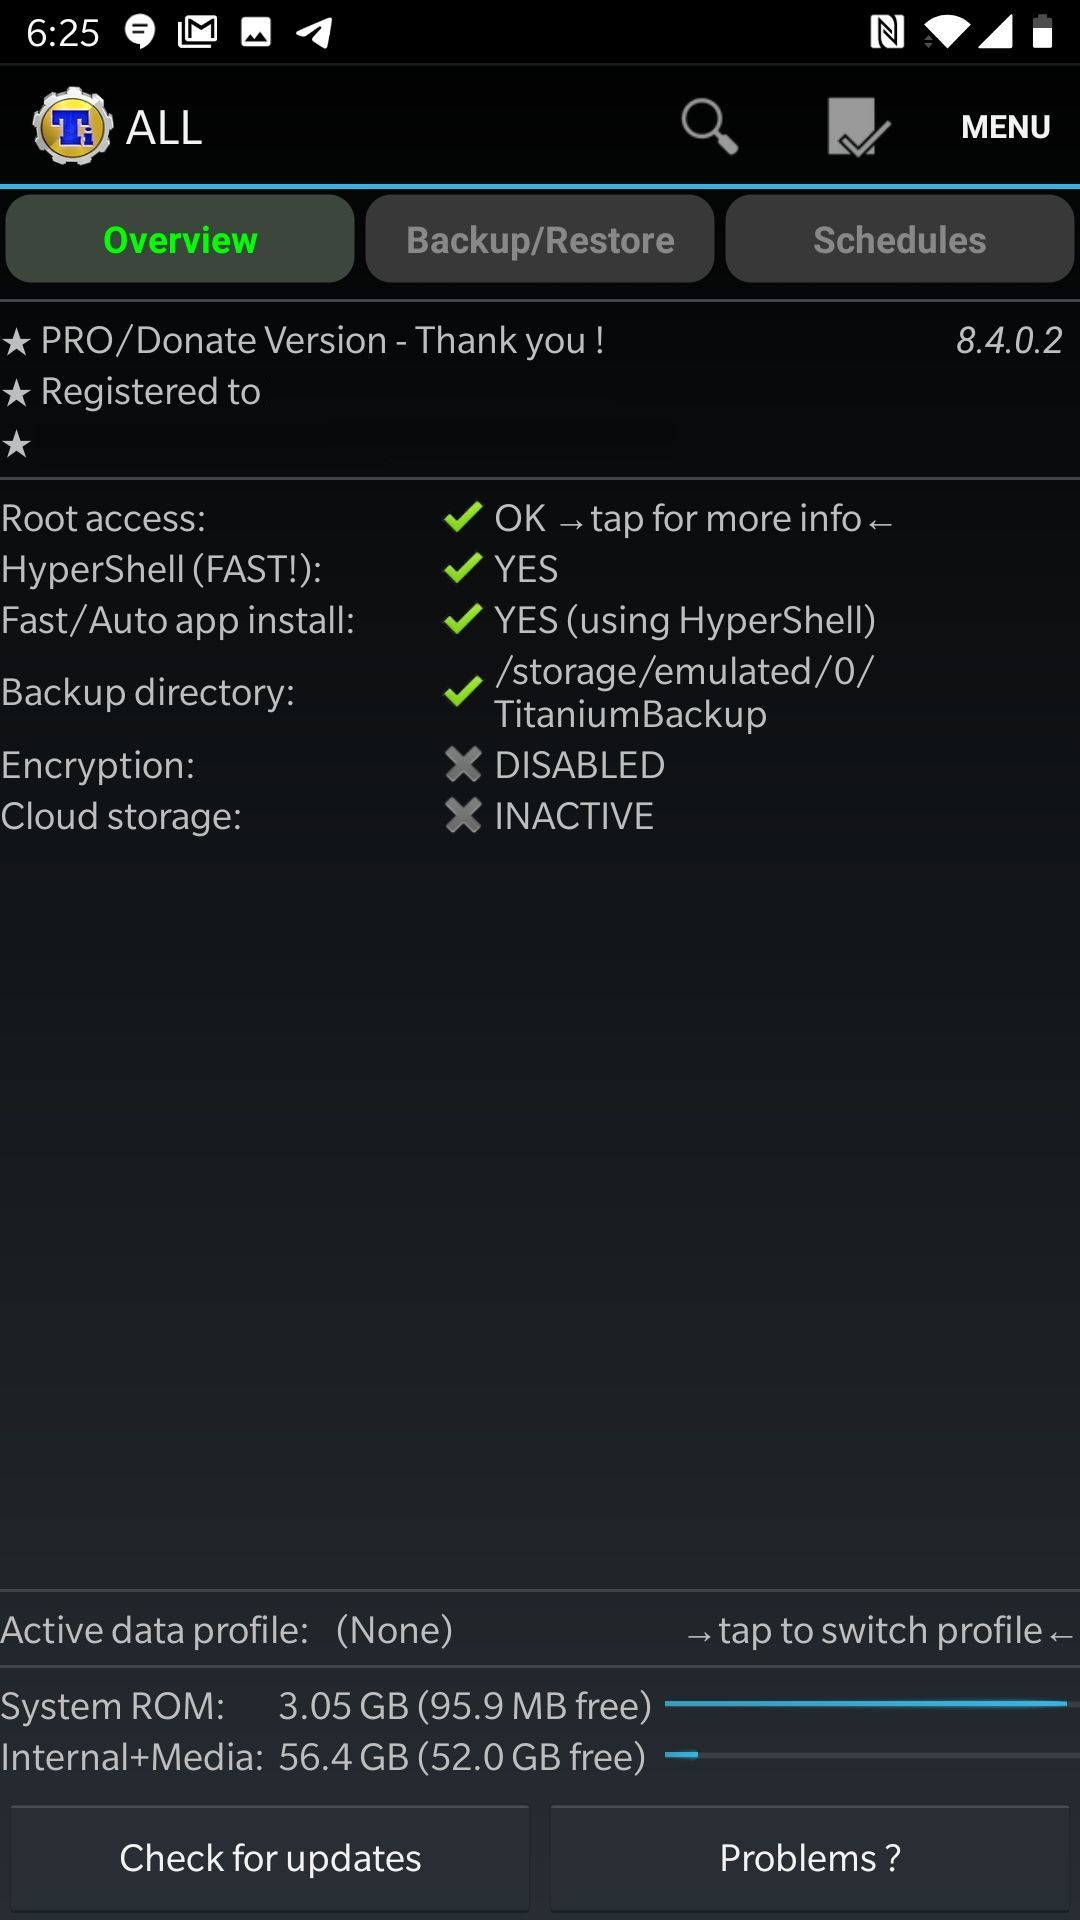Click the Internal+Media storage progress bar
This screenshot has width=1080, height=1920.
point(870,1752)
